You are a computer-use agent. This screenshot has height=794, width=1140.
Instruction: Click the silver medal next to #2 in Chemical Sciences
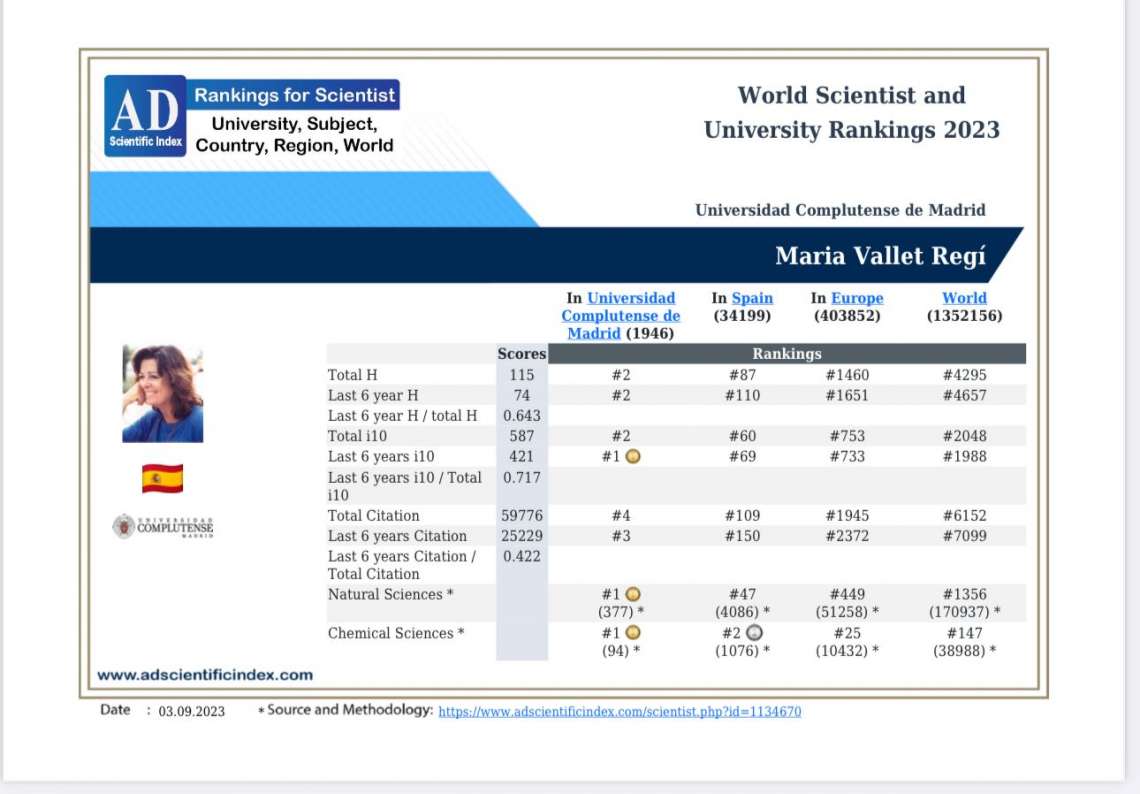[x=755, y=633]
